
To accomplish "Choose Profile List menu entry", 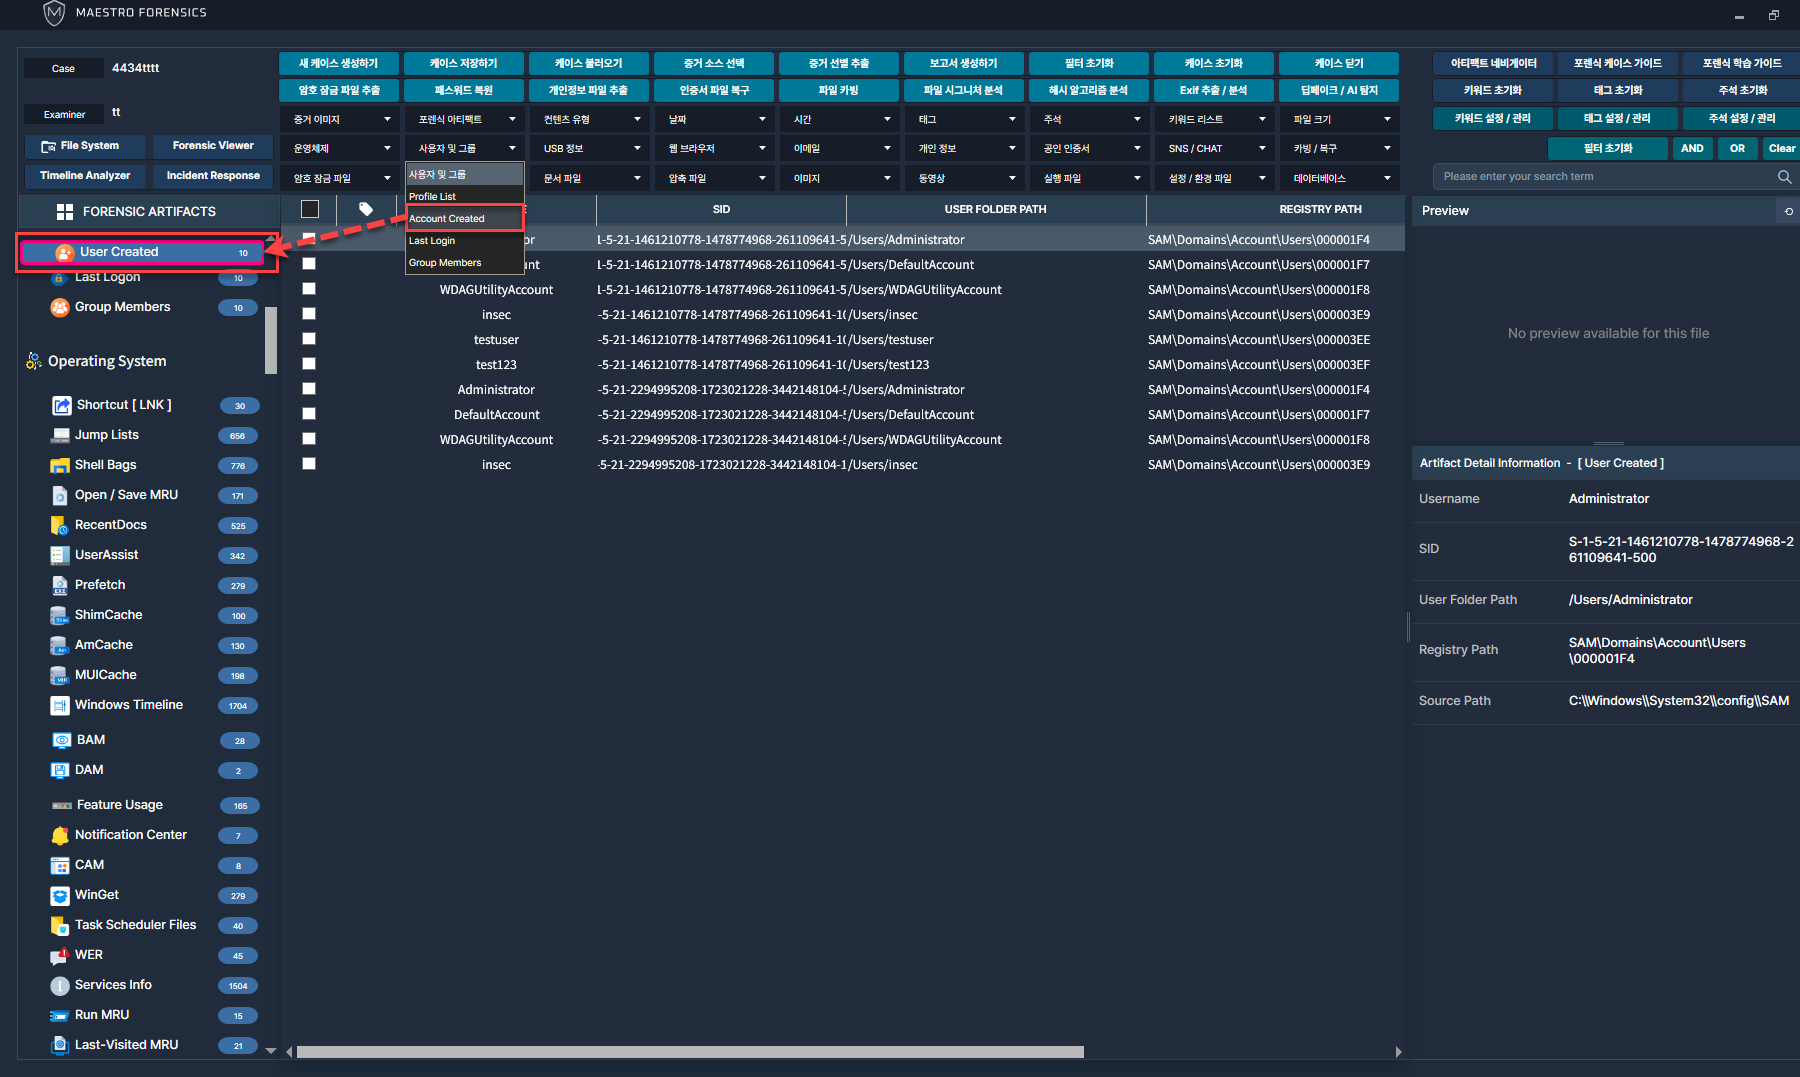I will point(432,197).
